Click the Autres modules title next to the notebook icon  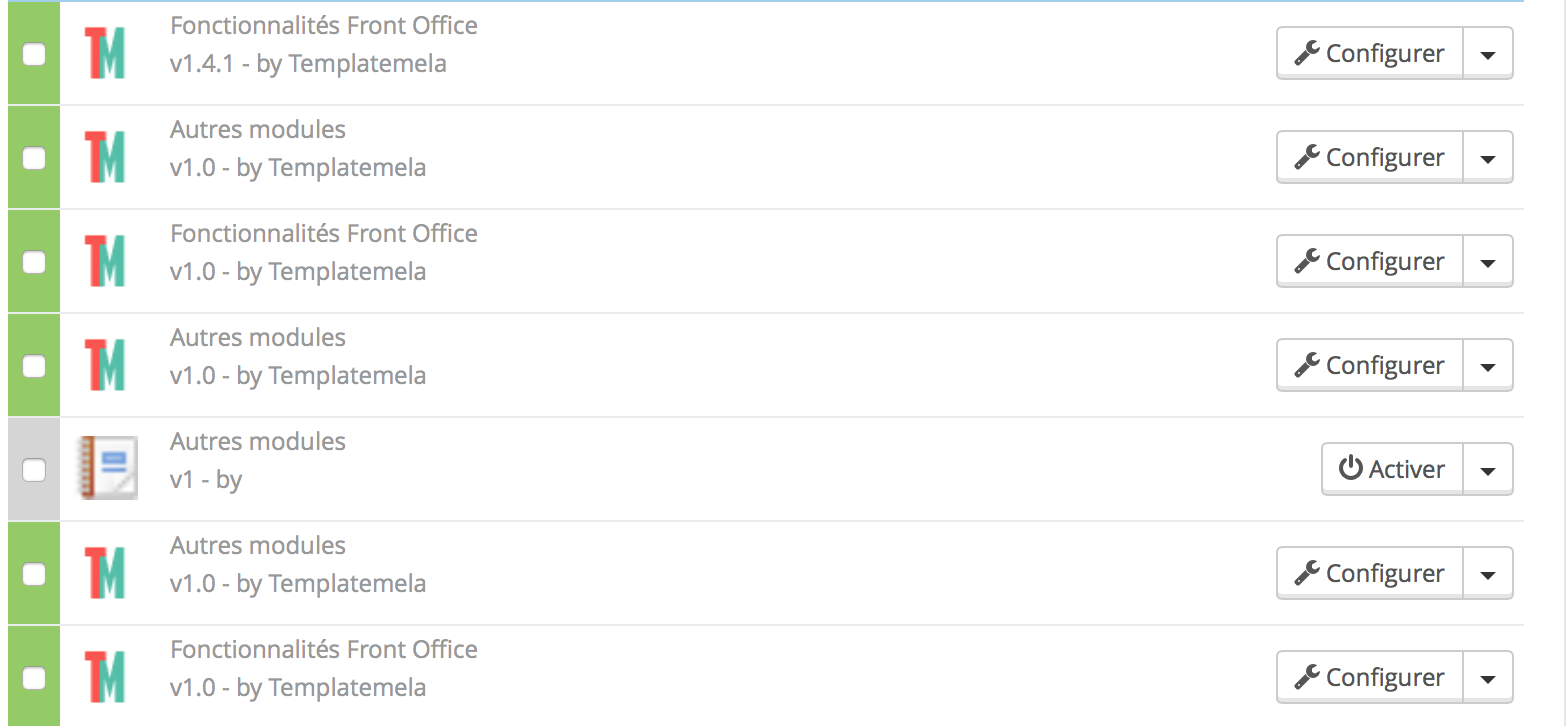pyautogui.click(x=258, y=441)
